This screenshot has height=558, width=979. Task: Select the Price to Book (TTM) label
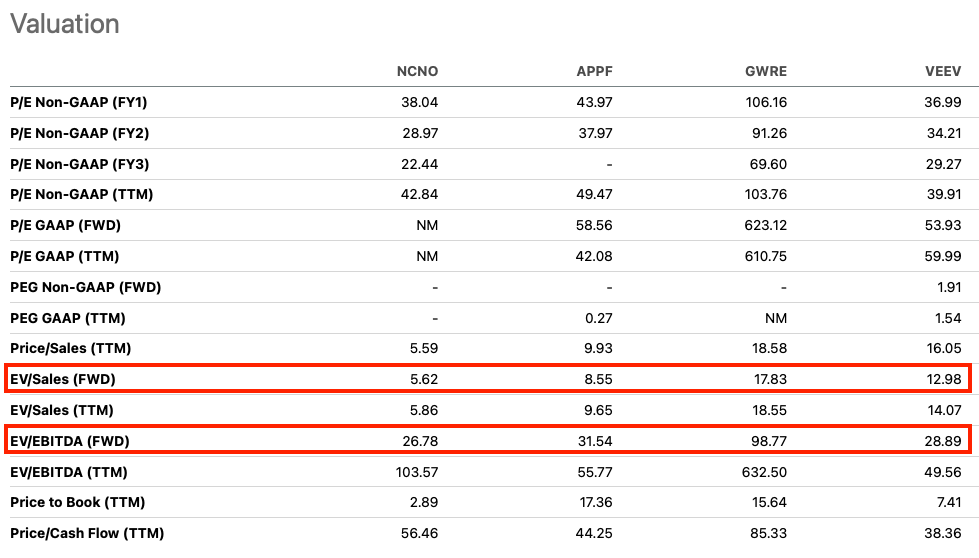click(77, 502)
